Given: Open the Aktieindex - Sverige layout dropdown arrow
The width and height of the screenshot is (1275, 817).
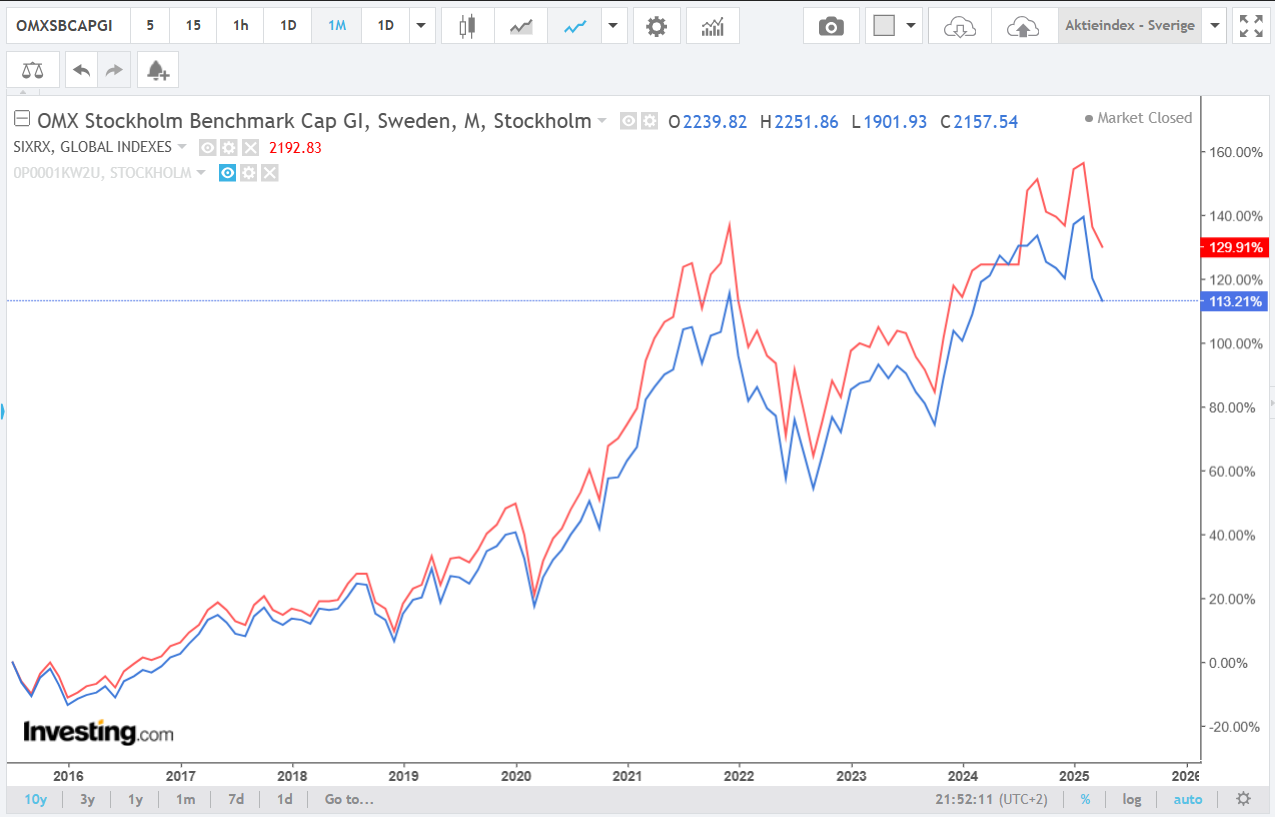Looking at the screenshot, I should point(1215,27).
